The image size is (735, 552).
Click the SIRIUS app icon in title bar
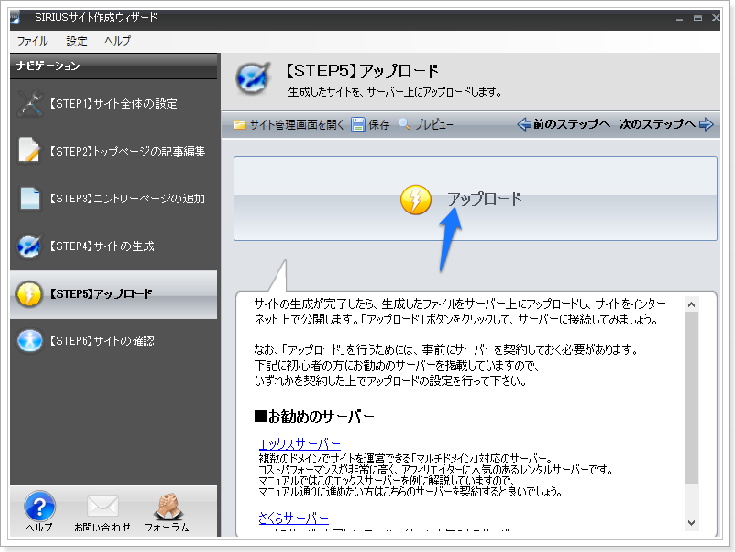15,17
